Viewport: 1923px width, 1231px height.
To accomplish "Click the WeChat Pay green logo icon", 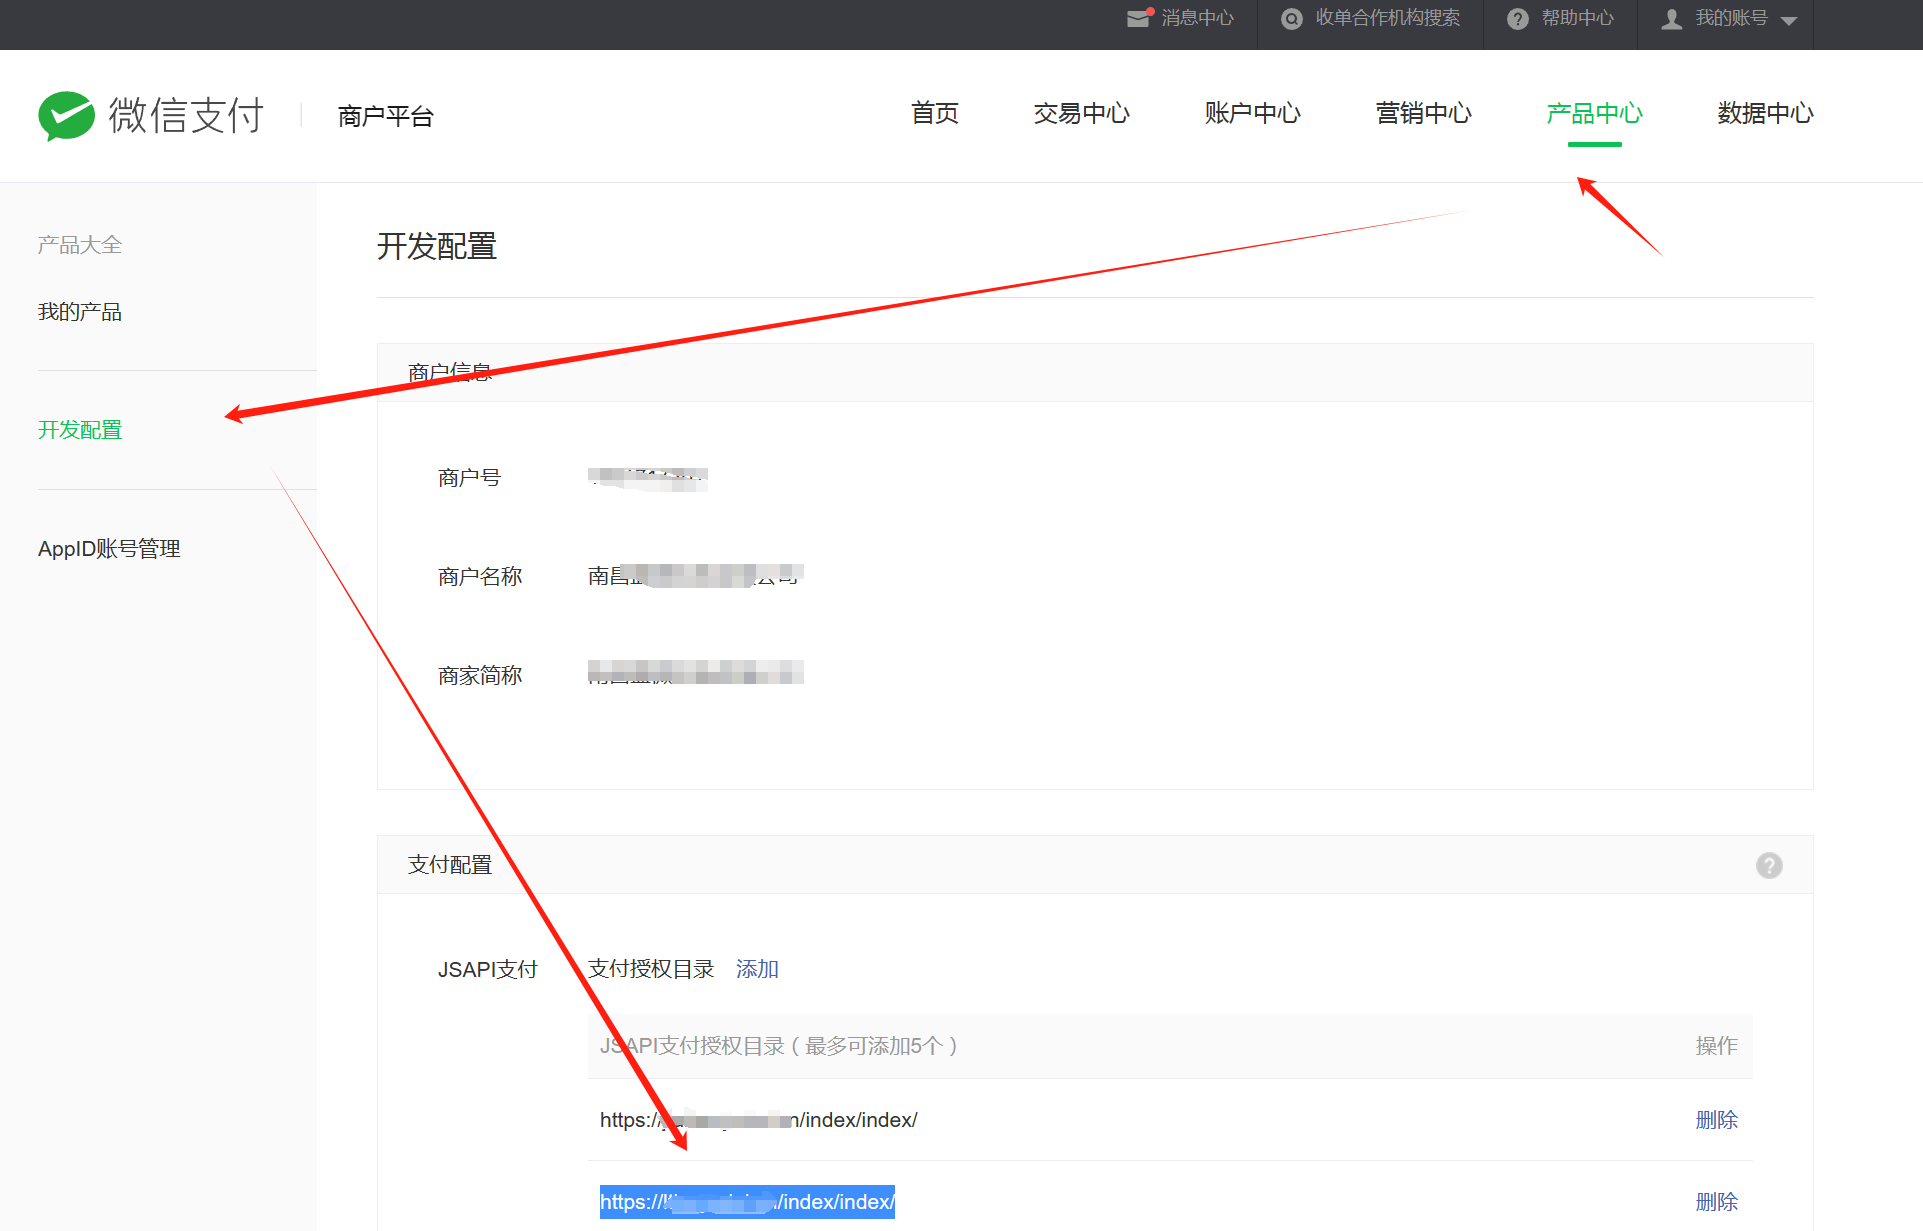I will [x=66, y=115].
